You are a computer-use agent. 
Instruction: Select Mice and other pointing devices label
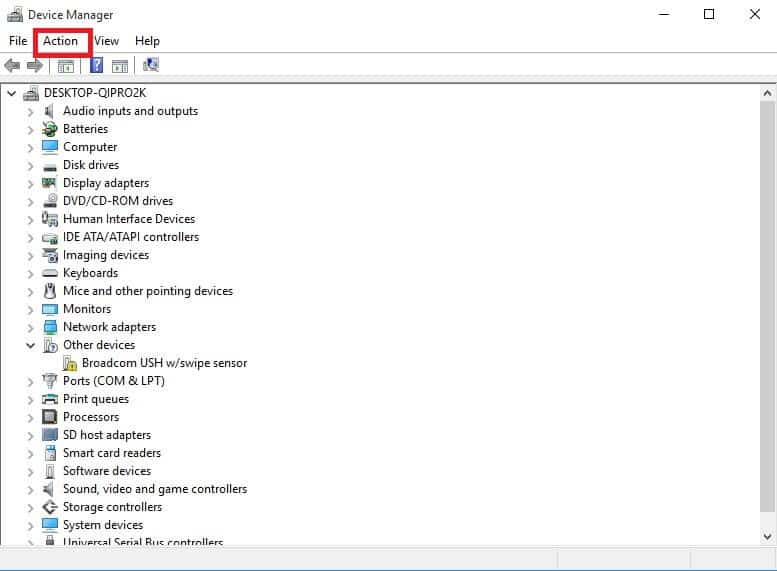pos(148,291)
